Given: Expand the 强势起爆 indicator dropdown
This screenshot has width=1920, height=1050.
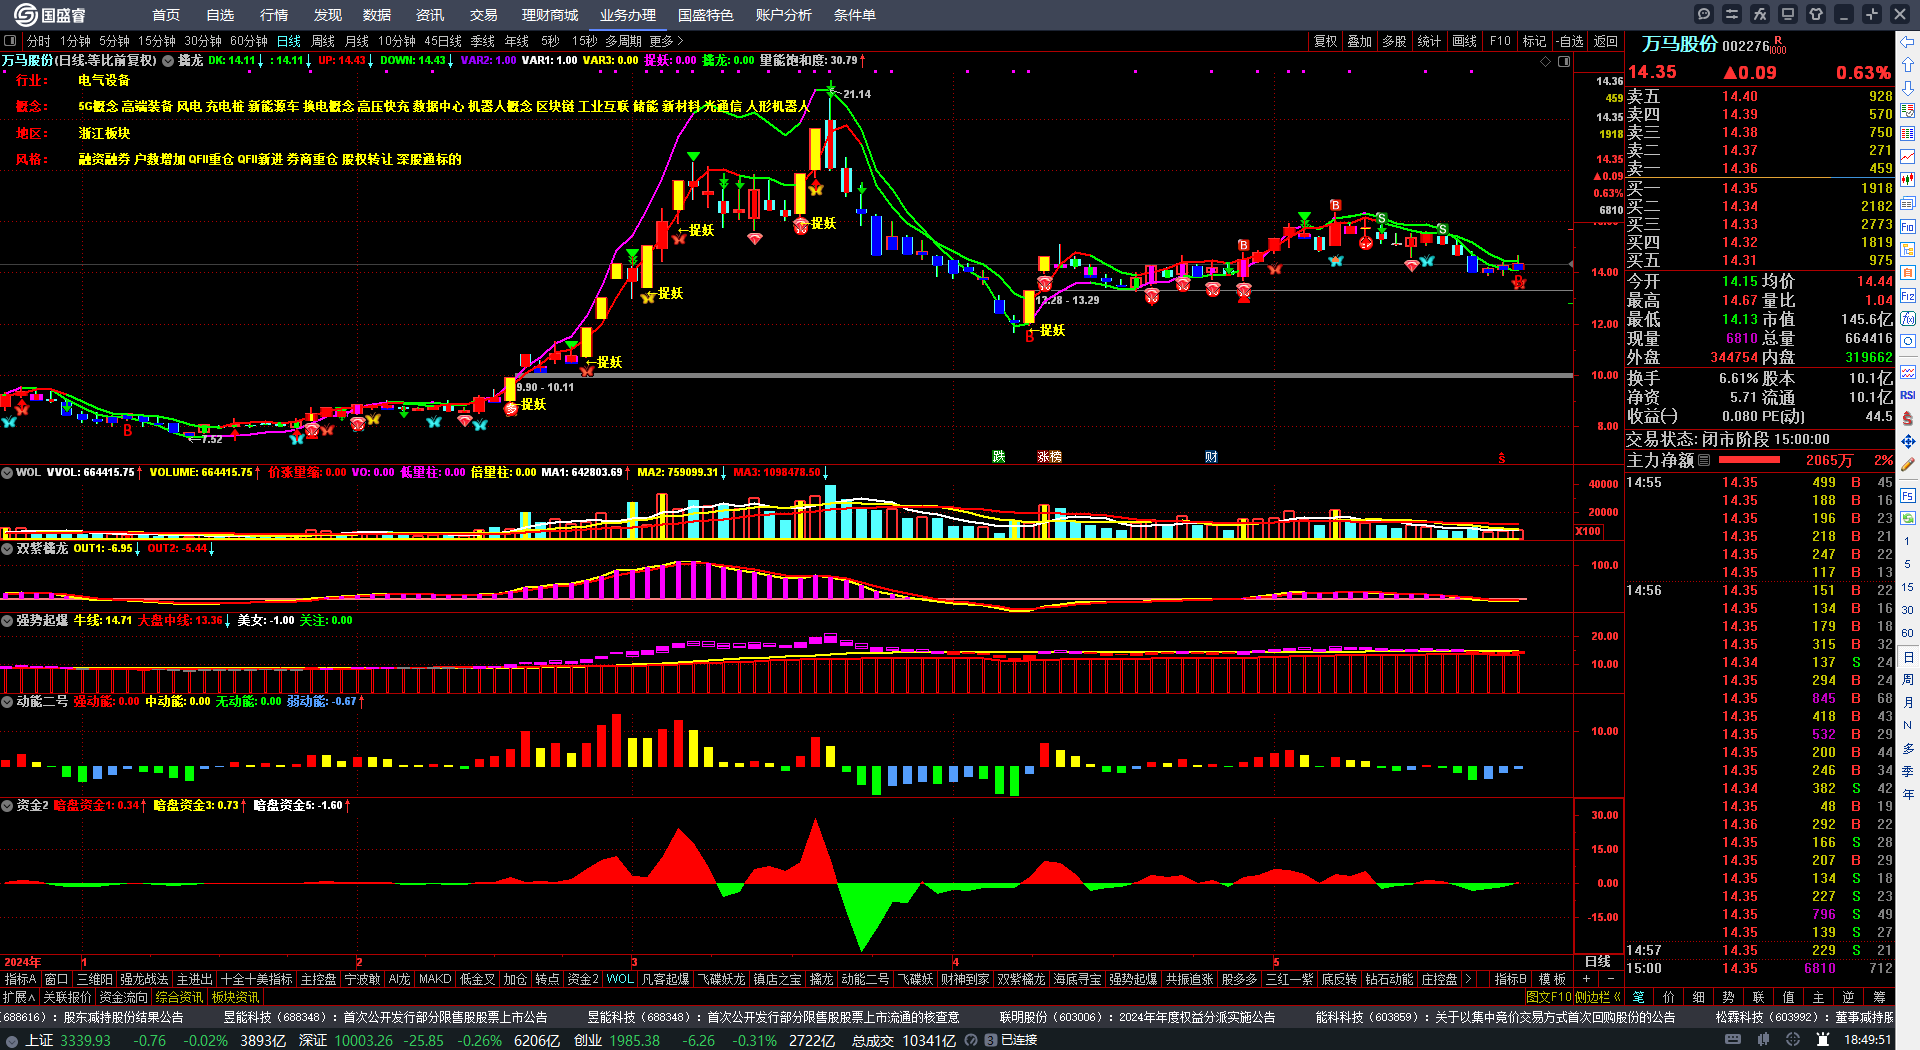Looking at the screenshot, I should click(7, 620).
